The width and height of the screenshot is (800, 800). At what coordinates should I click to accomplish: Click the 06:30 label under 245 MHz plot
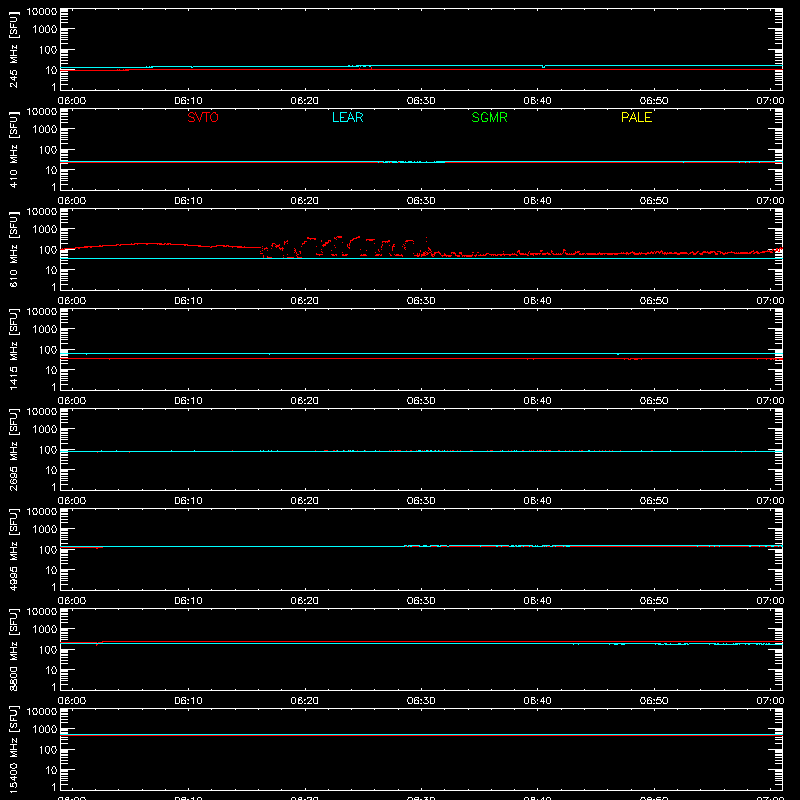click(x=421, y=101)
